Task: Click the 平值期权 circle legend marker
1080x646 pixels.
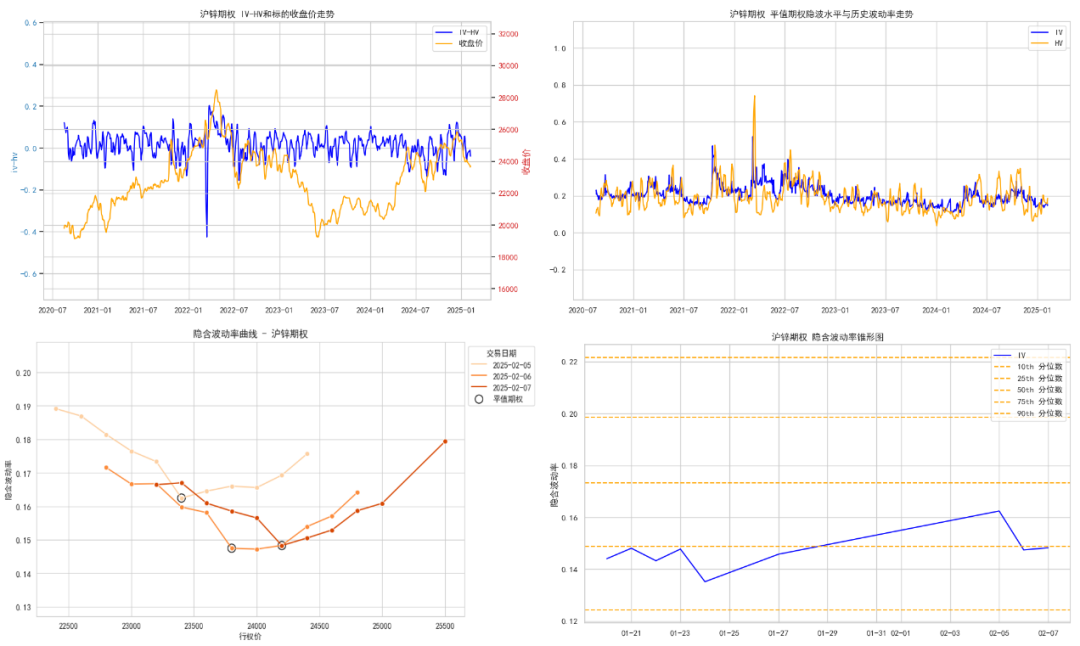Action: pyautogui.click(x=479, y=399)
